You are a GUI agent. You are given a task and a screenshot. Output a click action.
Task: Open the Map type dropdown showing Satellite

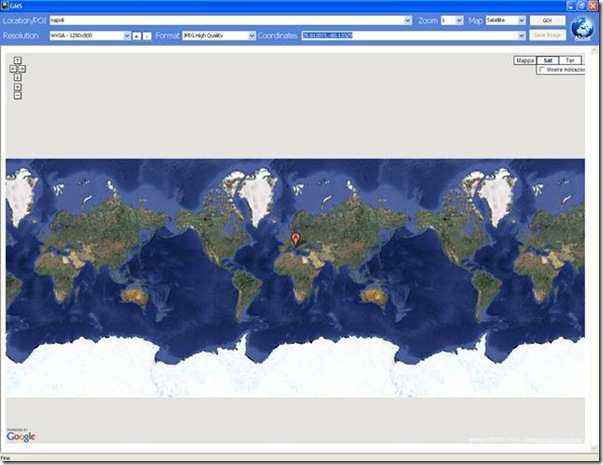tap(521, 20)
